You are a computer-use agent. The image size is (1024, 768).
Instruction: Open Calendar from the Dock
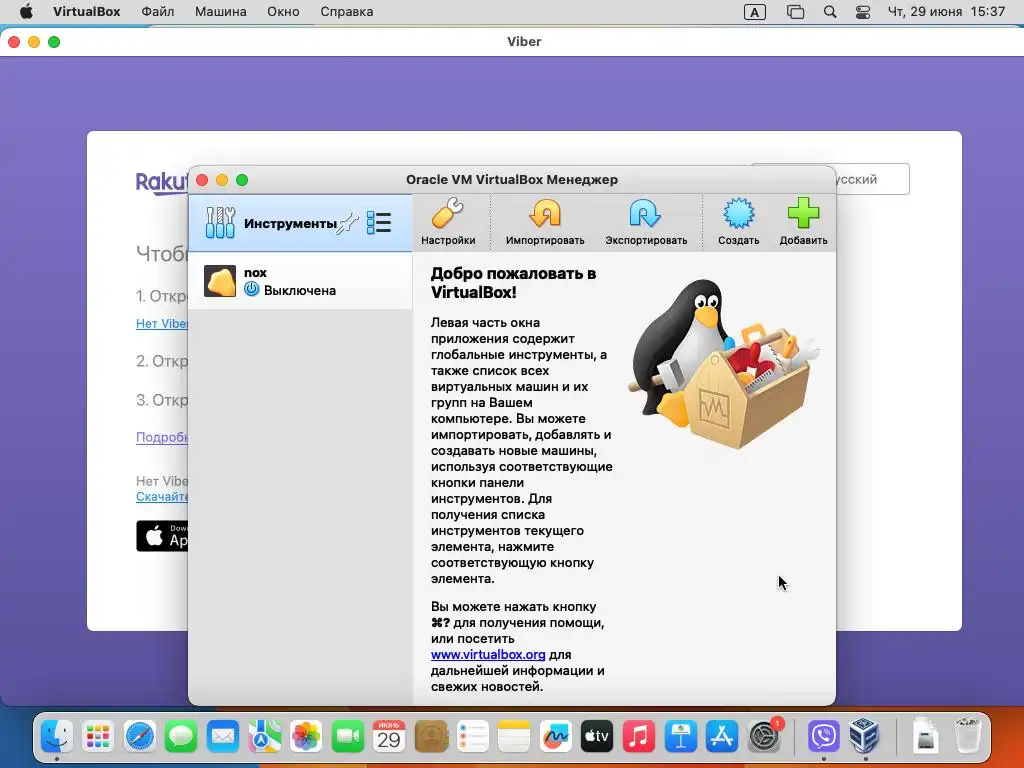click(389, 737)
